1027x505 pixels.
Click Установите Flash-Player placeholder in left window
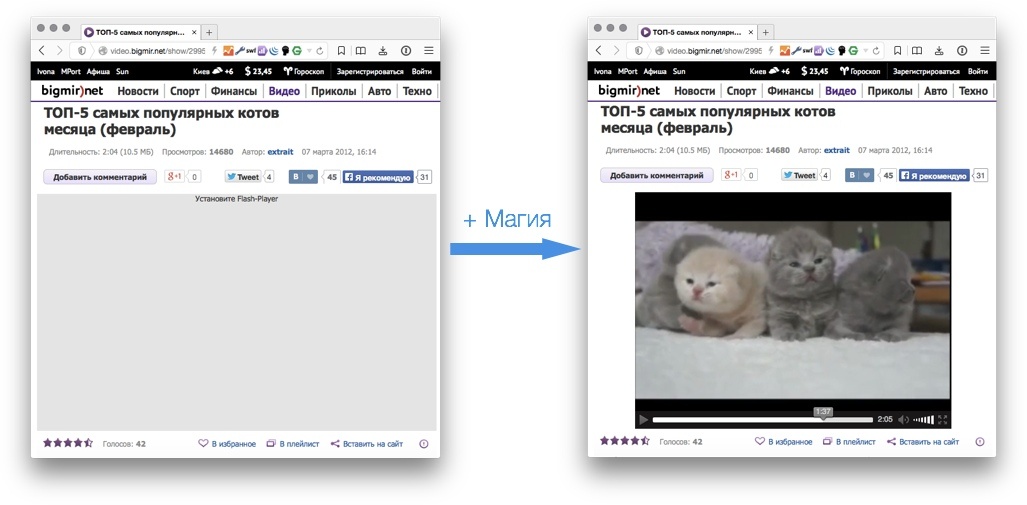(236, 198)
